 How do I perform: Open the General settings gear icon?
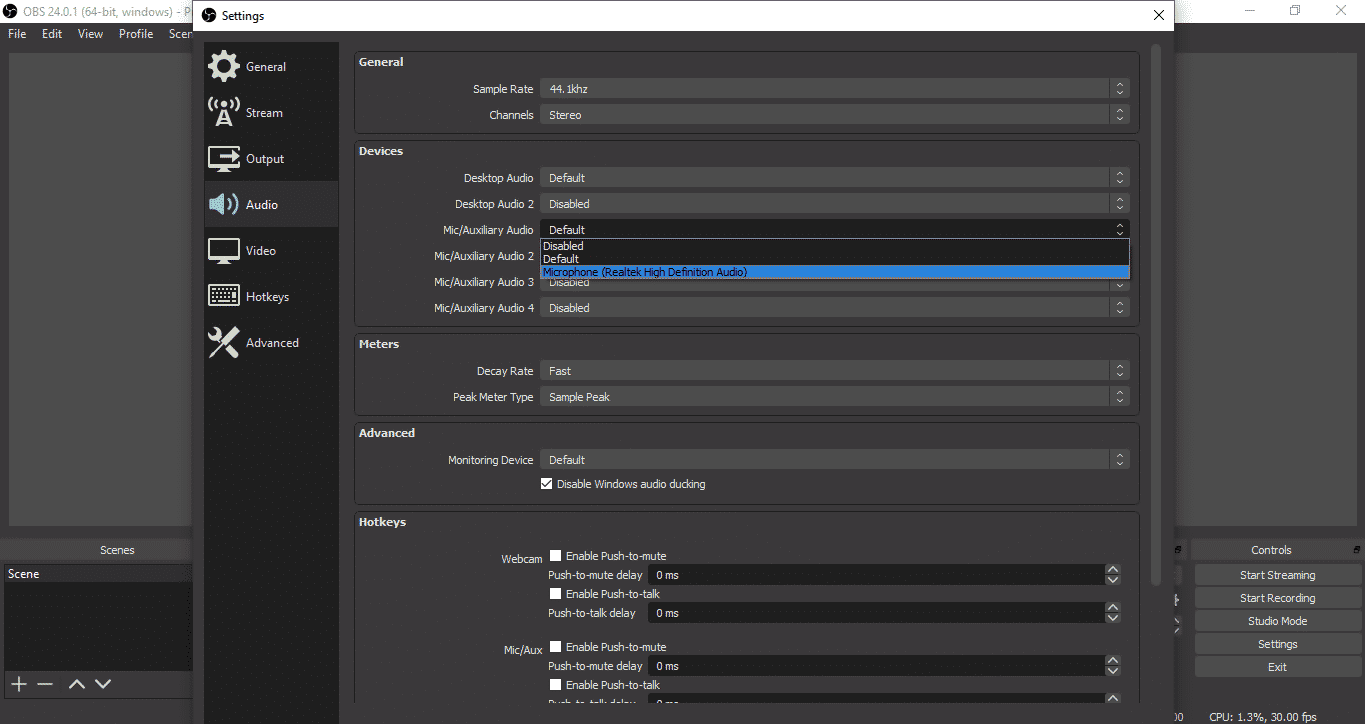(x=224, y=66)
